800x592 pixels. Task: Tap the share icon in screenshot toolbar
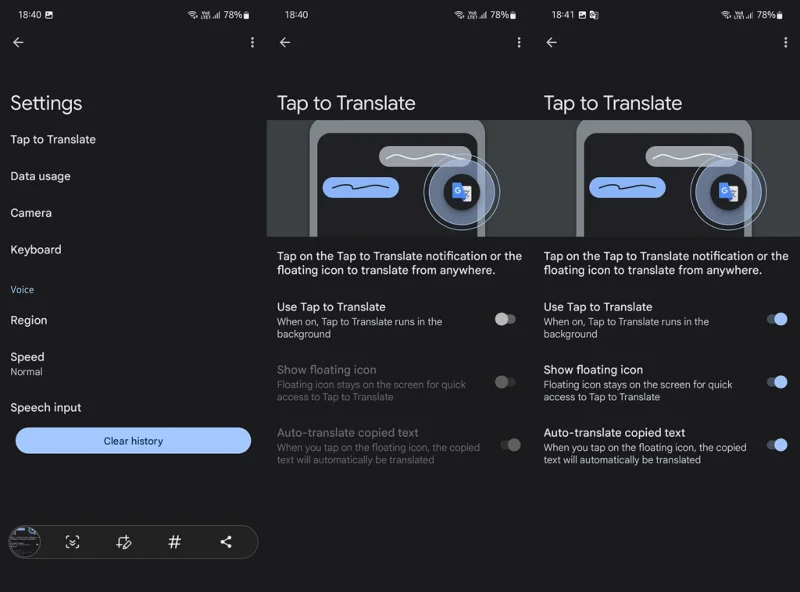[226, 541]
